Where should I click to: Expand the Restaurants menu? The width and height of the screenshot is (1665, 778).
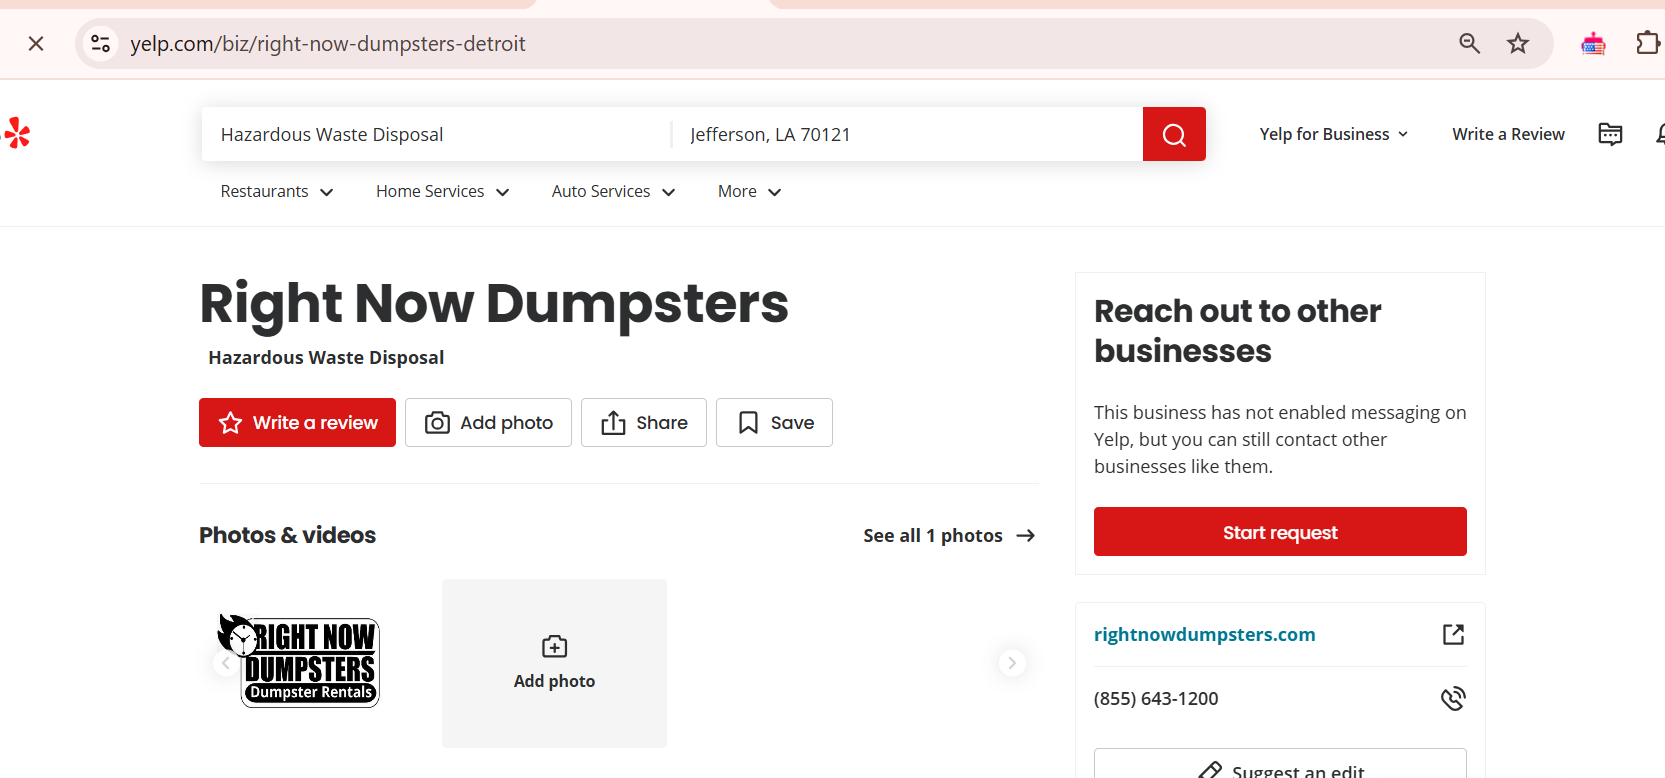[277, 192]
